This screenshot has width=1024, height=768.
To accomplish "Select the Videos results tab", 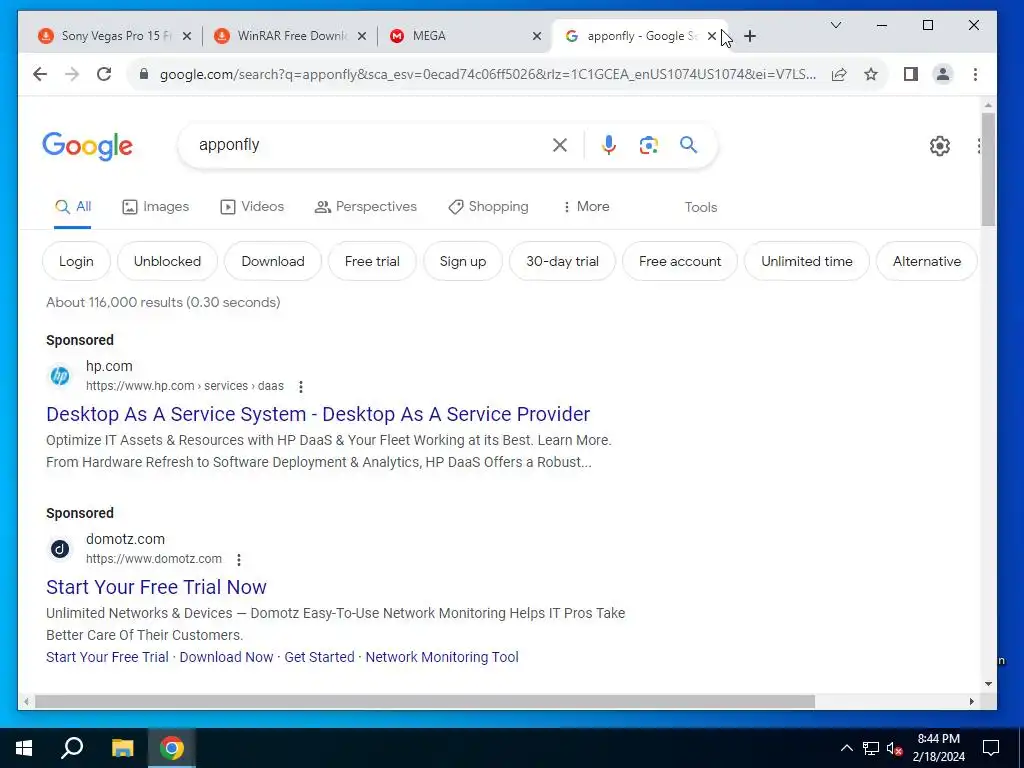I will click(252, 207).
